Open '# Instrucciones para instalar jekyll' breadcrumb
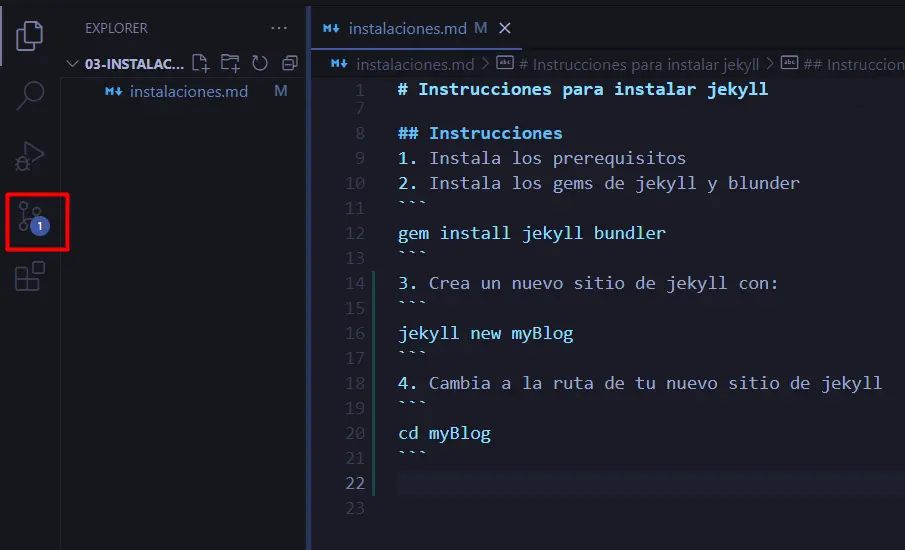Viewport: 905px width, 550px height. coord(639,65)
